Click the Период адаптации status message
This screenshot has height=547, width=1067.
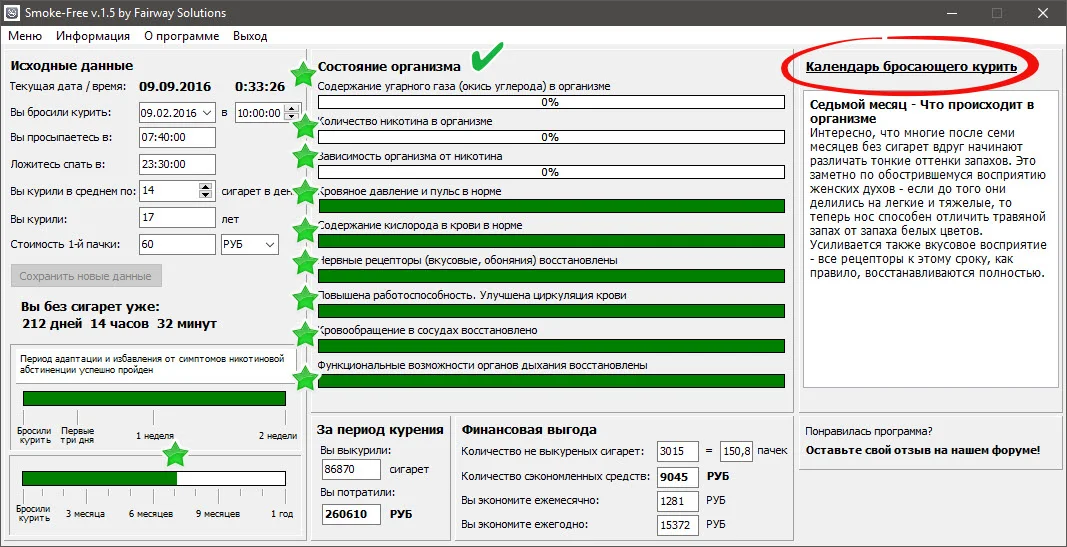[152, 365]
